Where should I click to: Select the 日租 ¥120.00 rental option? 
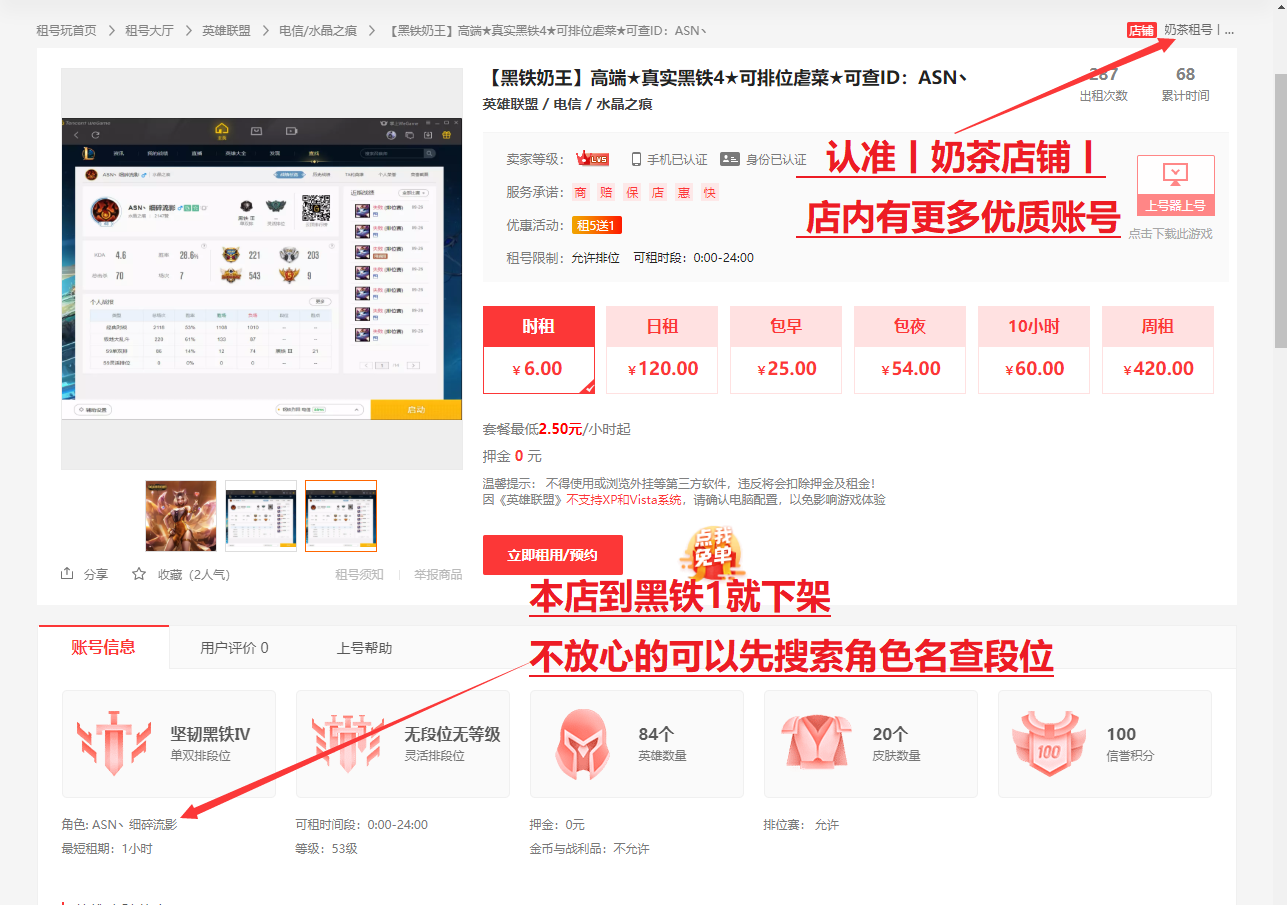click(x=662, y=350)
